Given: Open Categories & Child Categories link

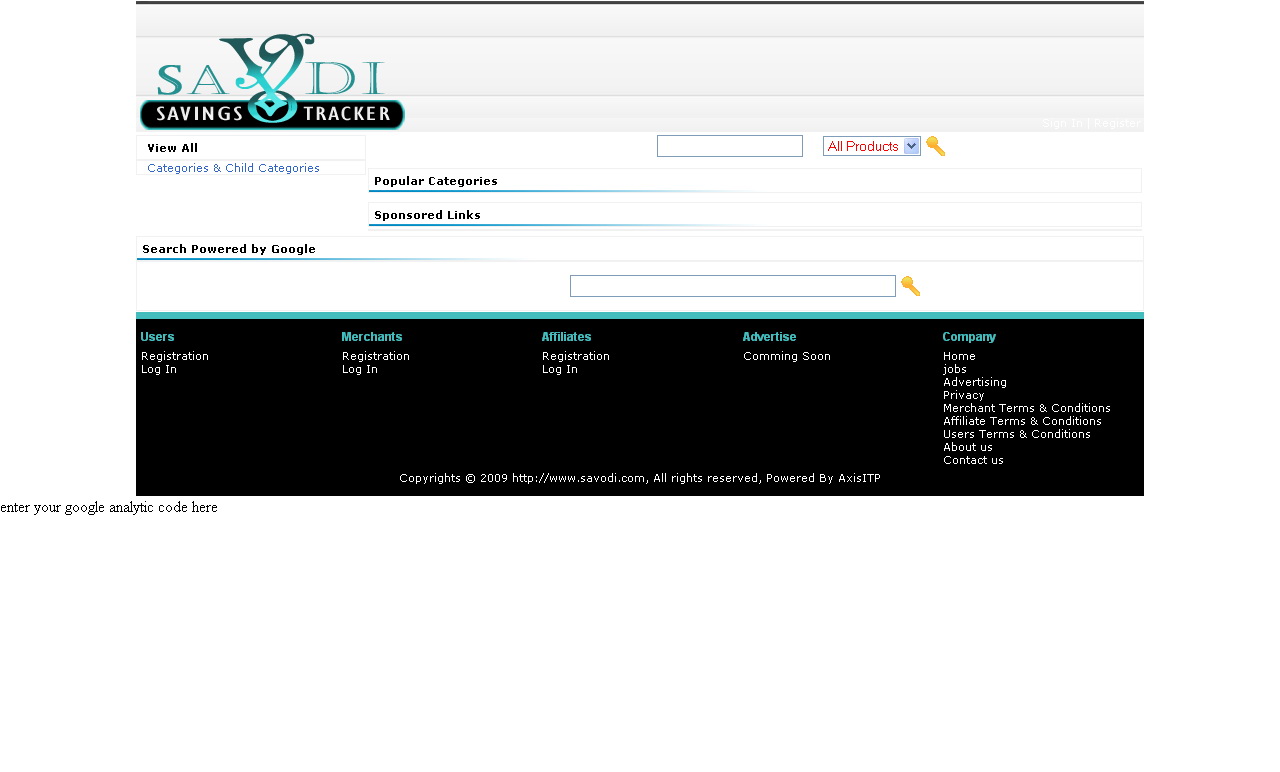Looking at the screenshot, I should point(233,168).
